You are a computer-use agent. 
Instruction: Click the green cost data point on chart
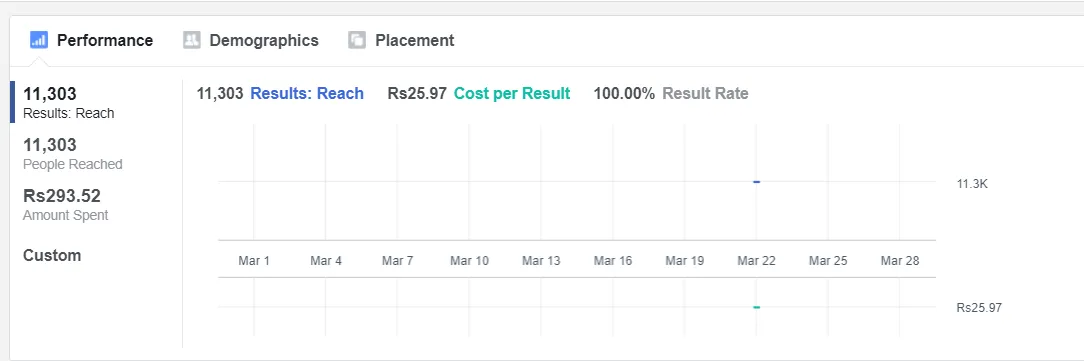pos(756,307)
